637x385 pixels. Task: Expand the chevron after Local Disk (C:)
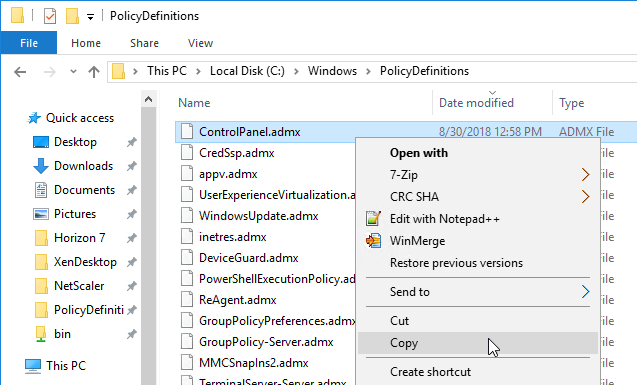coord(296,71)
